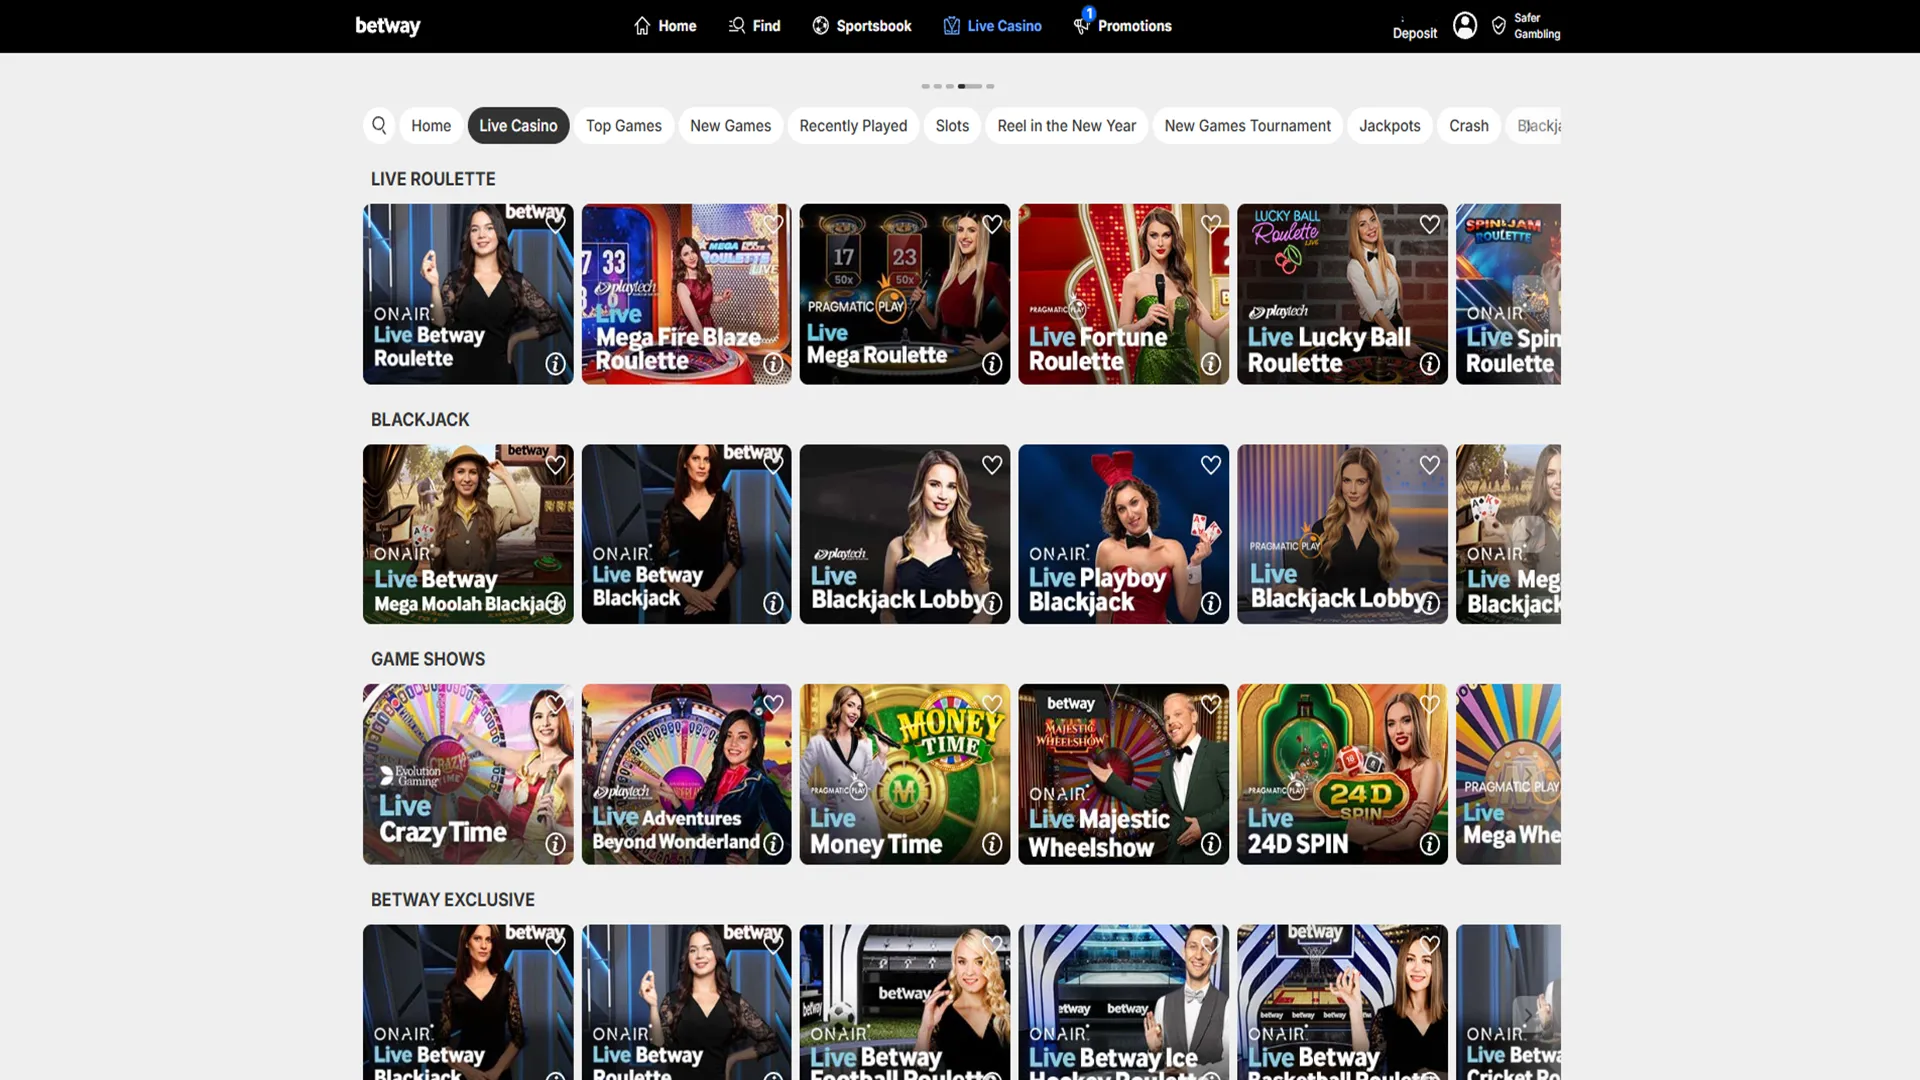
Task: Open info for Live 24D Spin
Action: (1429, 844)
